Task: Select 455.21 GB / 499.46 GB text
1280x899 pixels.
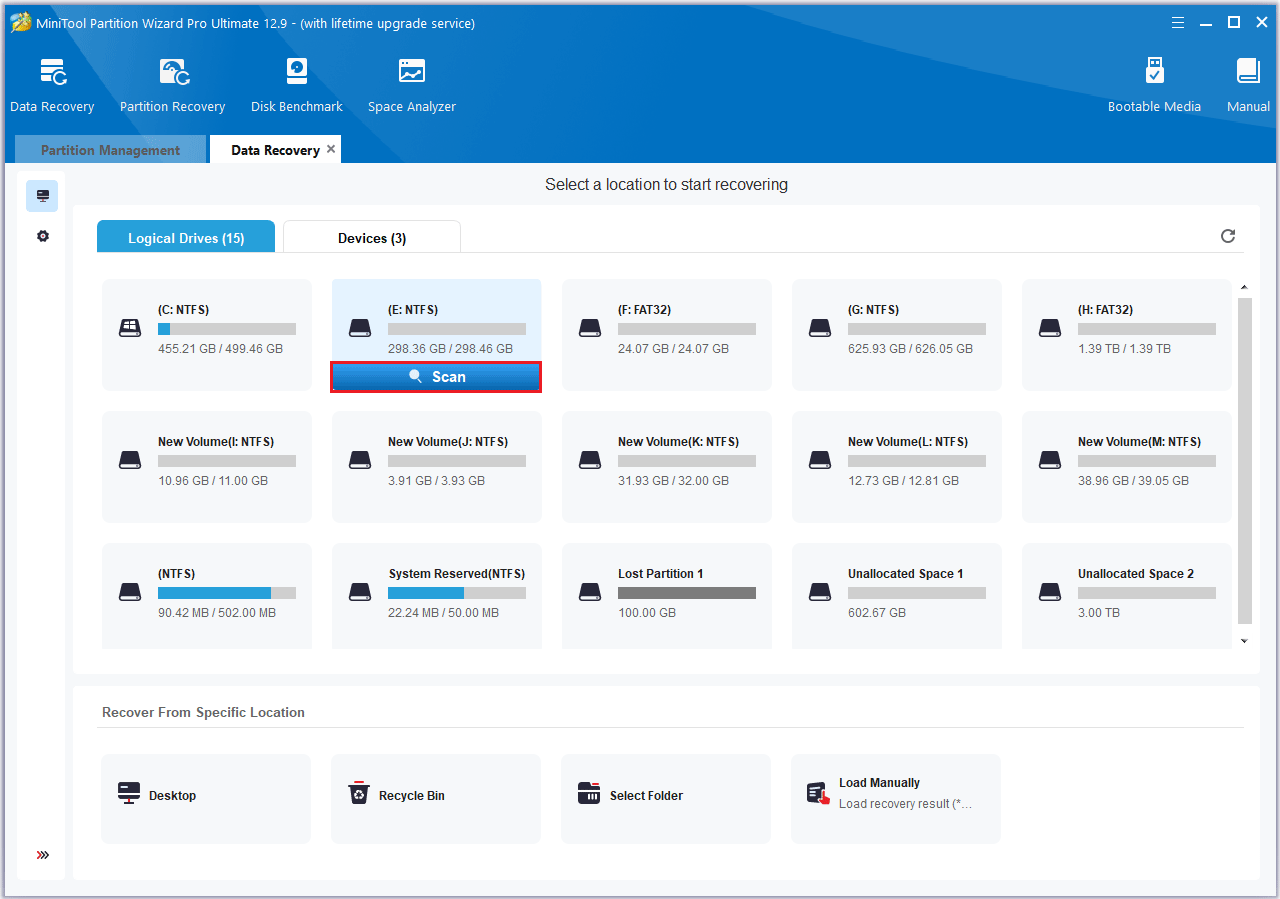Action: (220, 349)
